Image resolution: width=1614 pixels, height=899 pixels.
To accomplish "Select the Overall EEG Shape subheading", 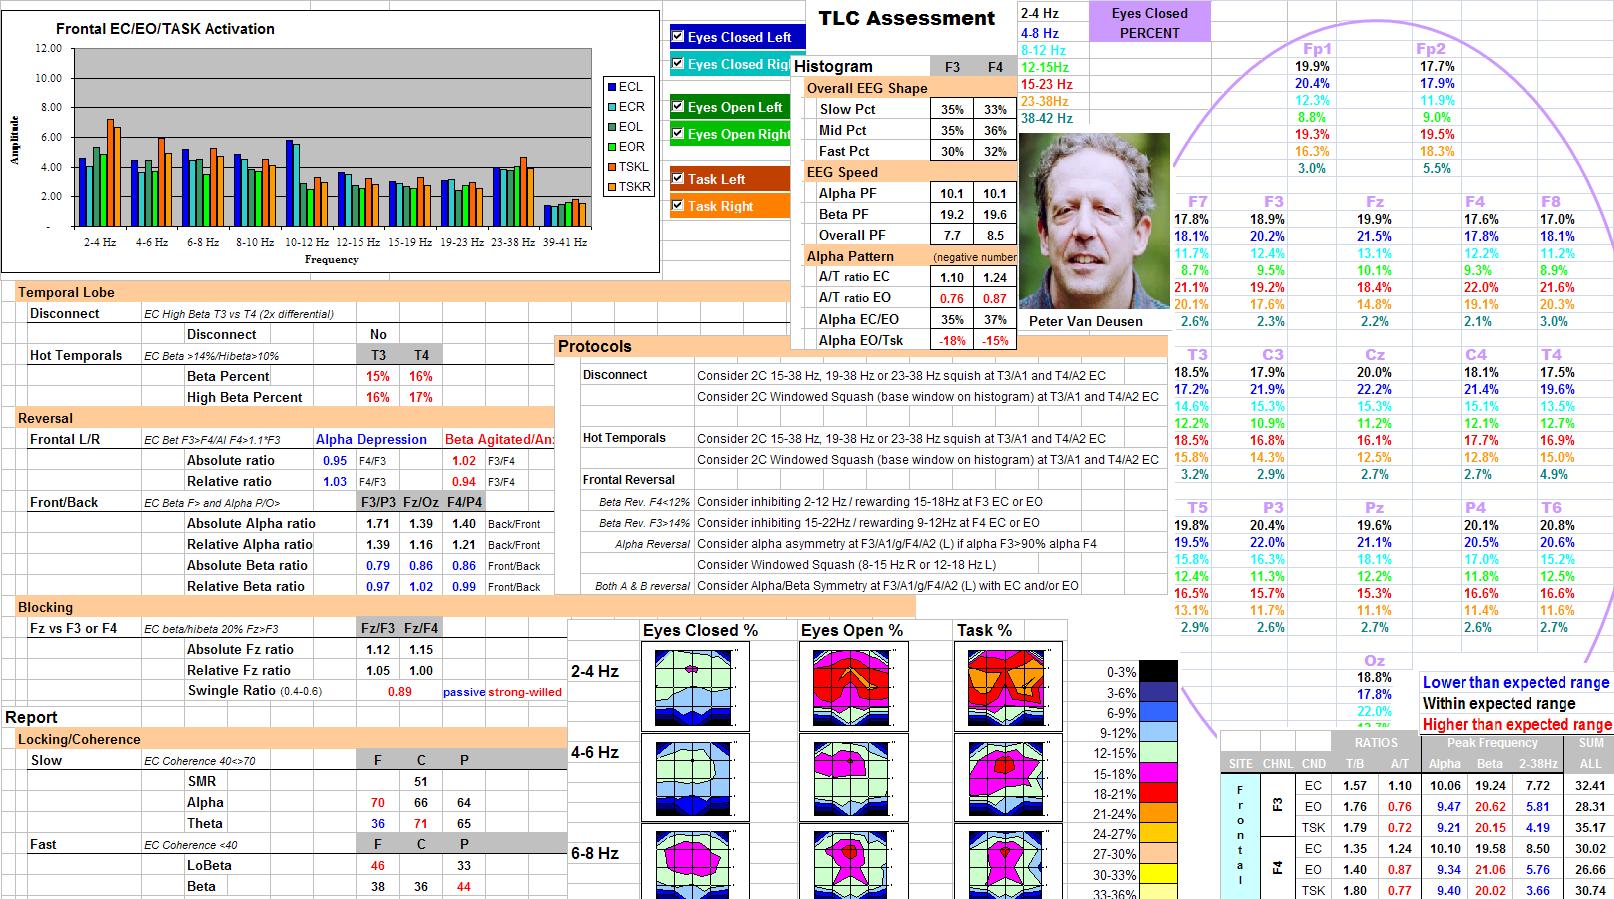I will [867, 88].
